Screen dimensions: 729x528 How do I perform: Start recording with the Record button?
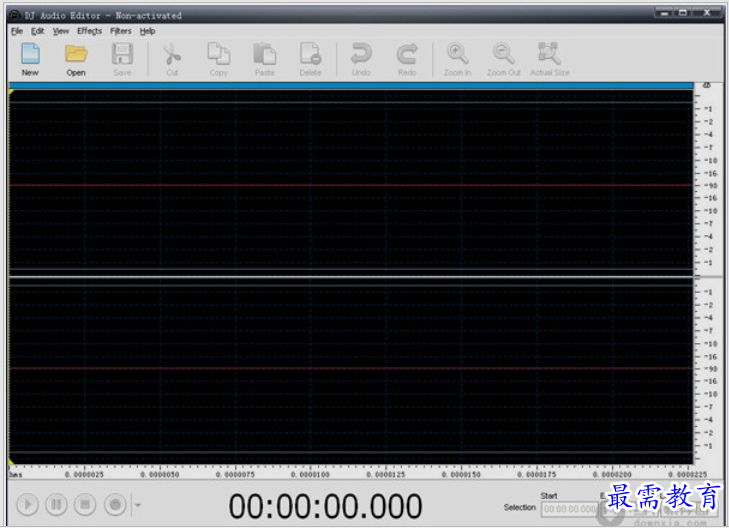tap(115, 504)
